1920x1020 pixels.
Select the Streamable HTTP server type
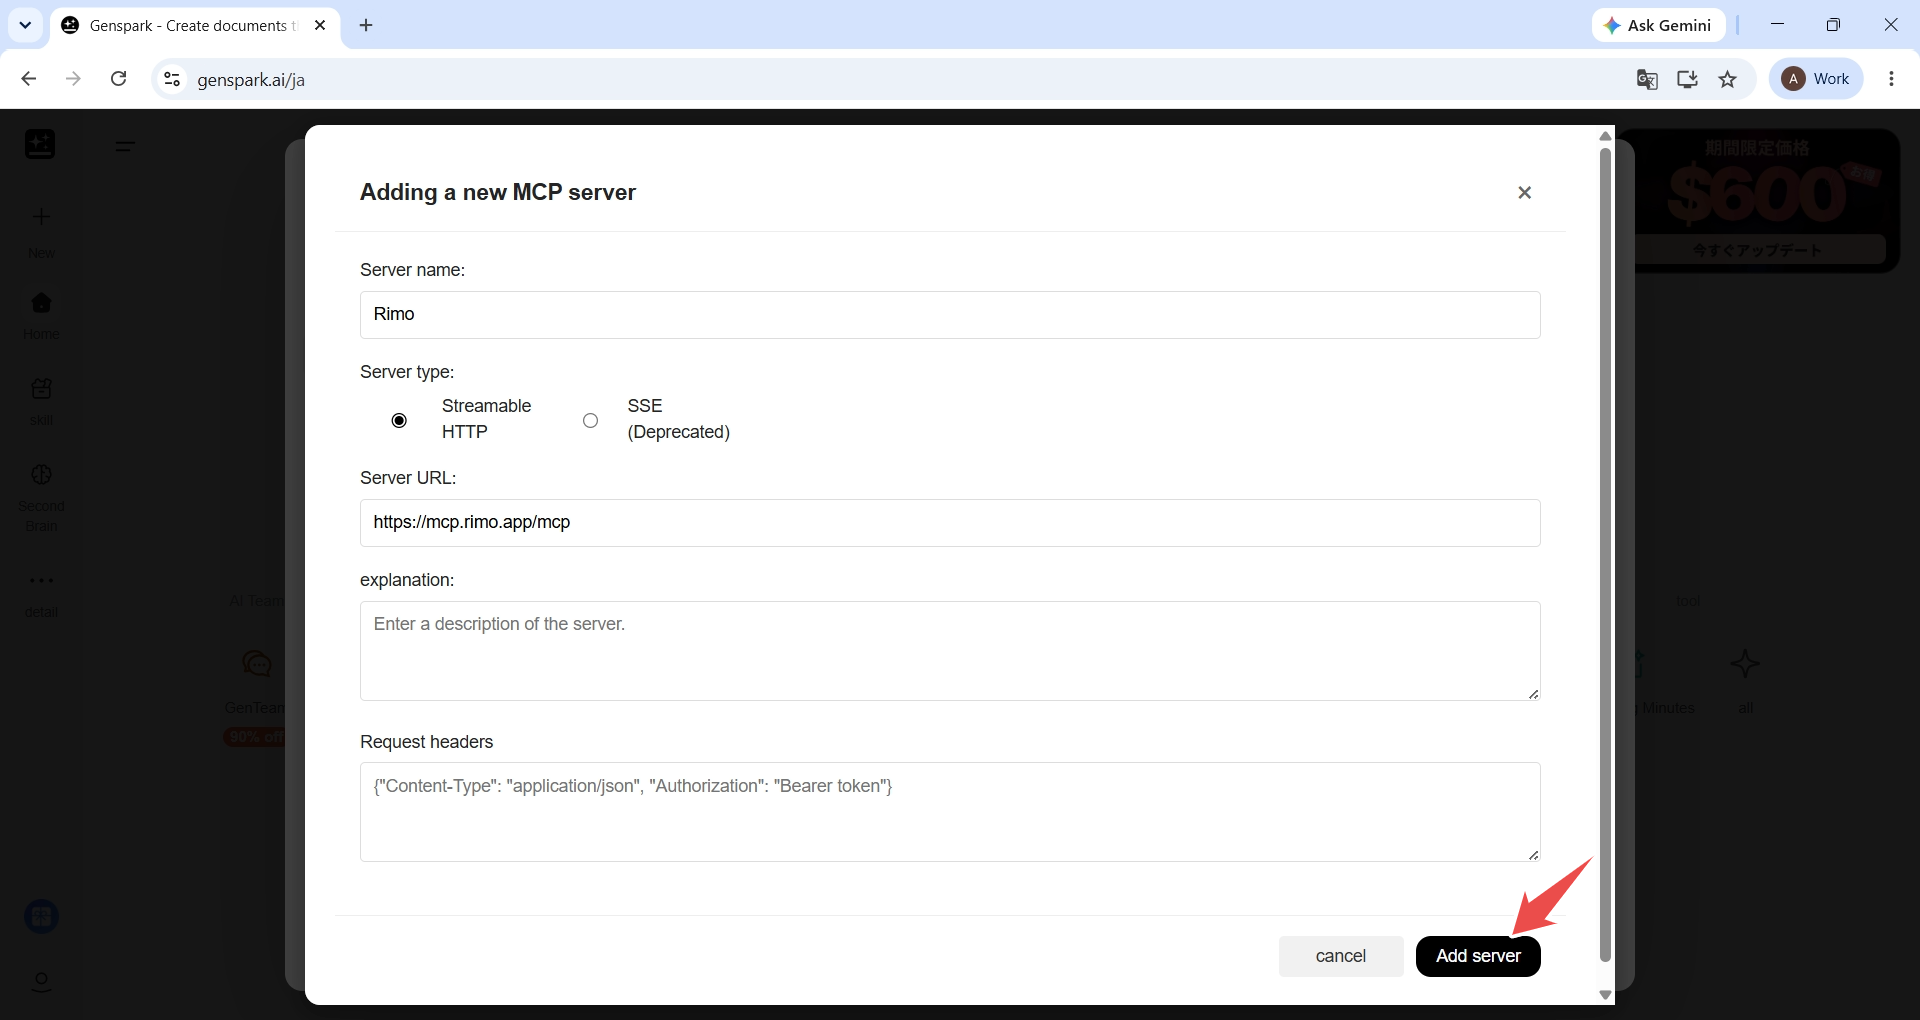click(x=399, y=420)
